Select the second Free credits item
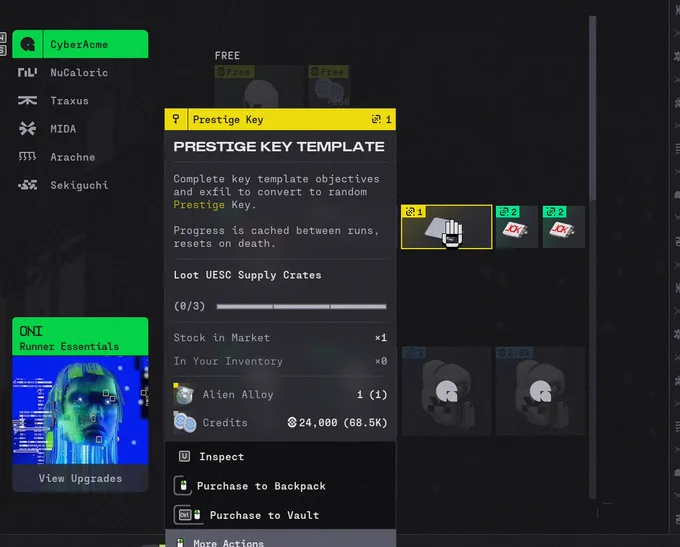Screen dimensions: 680x547 (x=329, y=86)
